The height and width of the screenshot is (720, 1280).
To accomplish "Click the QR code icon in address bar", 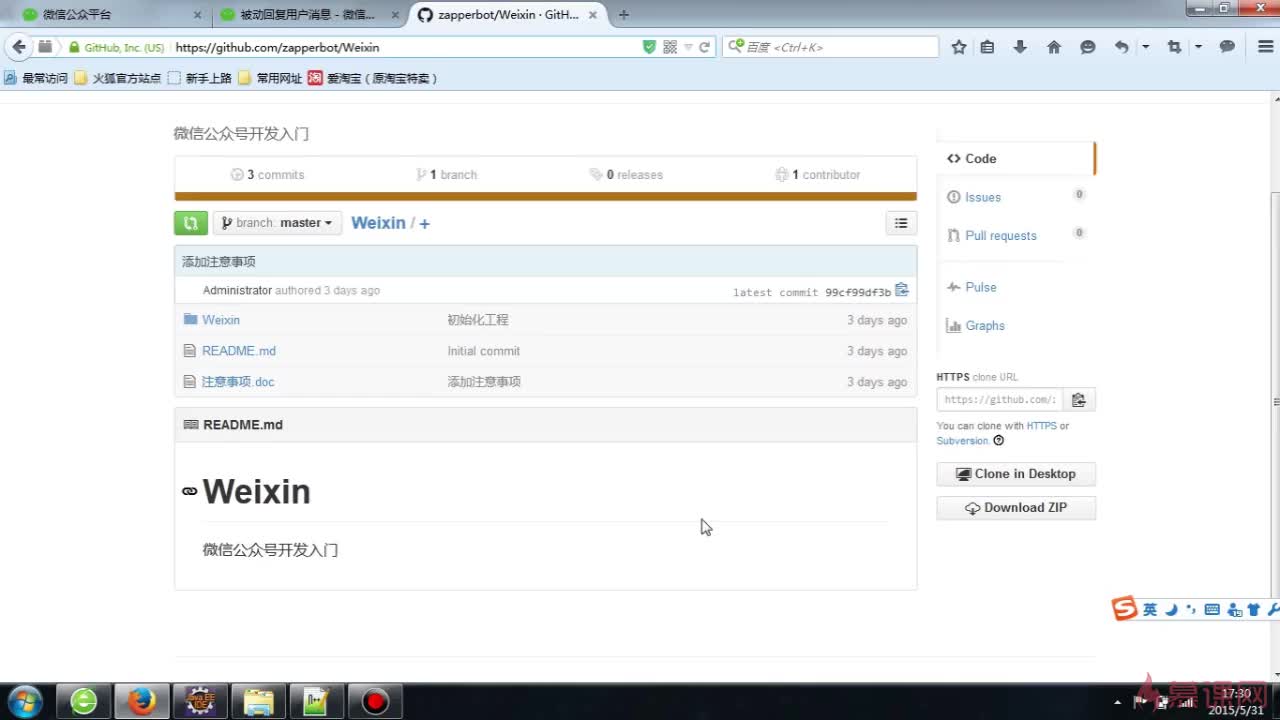I will pos(670,47).
